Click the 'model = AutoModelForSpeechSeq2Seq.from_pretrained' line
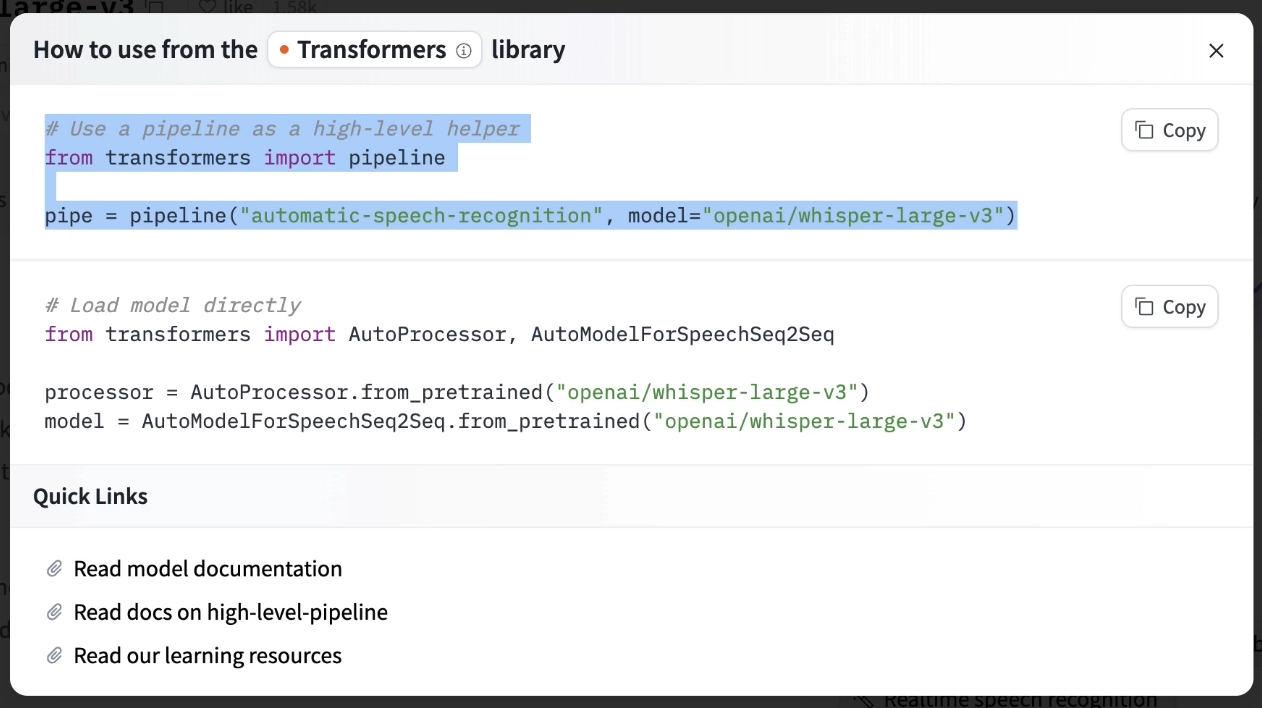This screenshot has width=1262, height=708. pyautogui.click(x=506, y=421)
